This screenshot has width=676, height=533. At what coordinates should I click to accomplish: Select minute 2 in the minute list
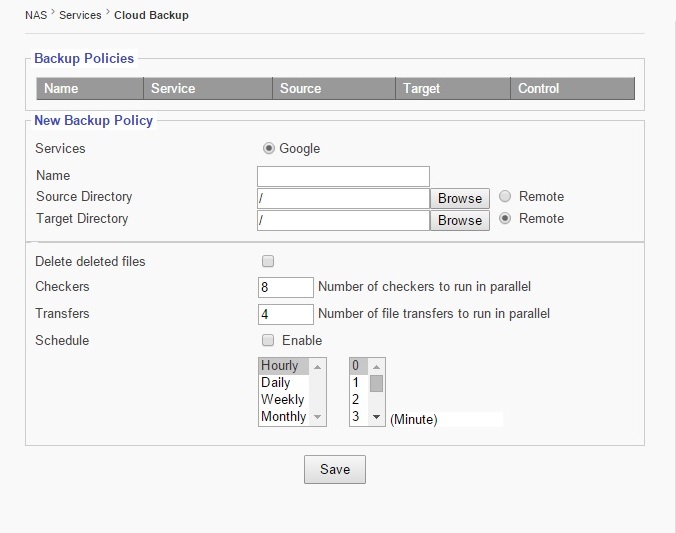tap(356, 399)
